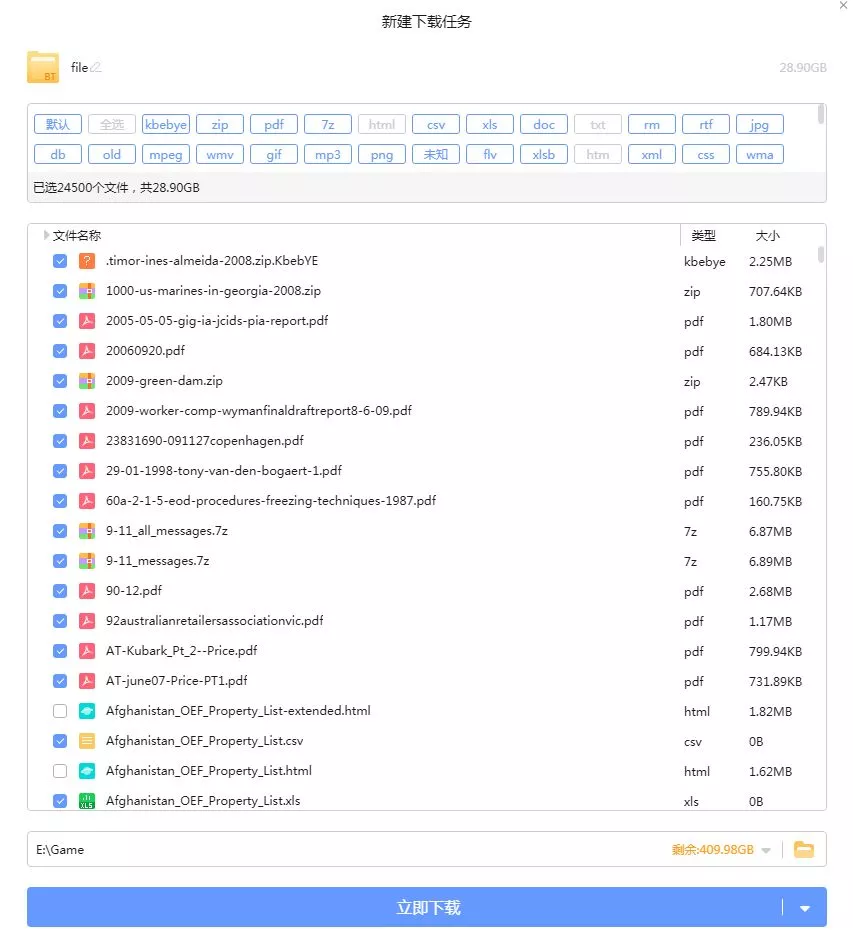Open the browse folder icon for download path

[803, 850]
